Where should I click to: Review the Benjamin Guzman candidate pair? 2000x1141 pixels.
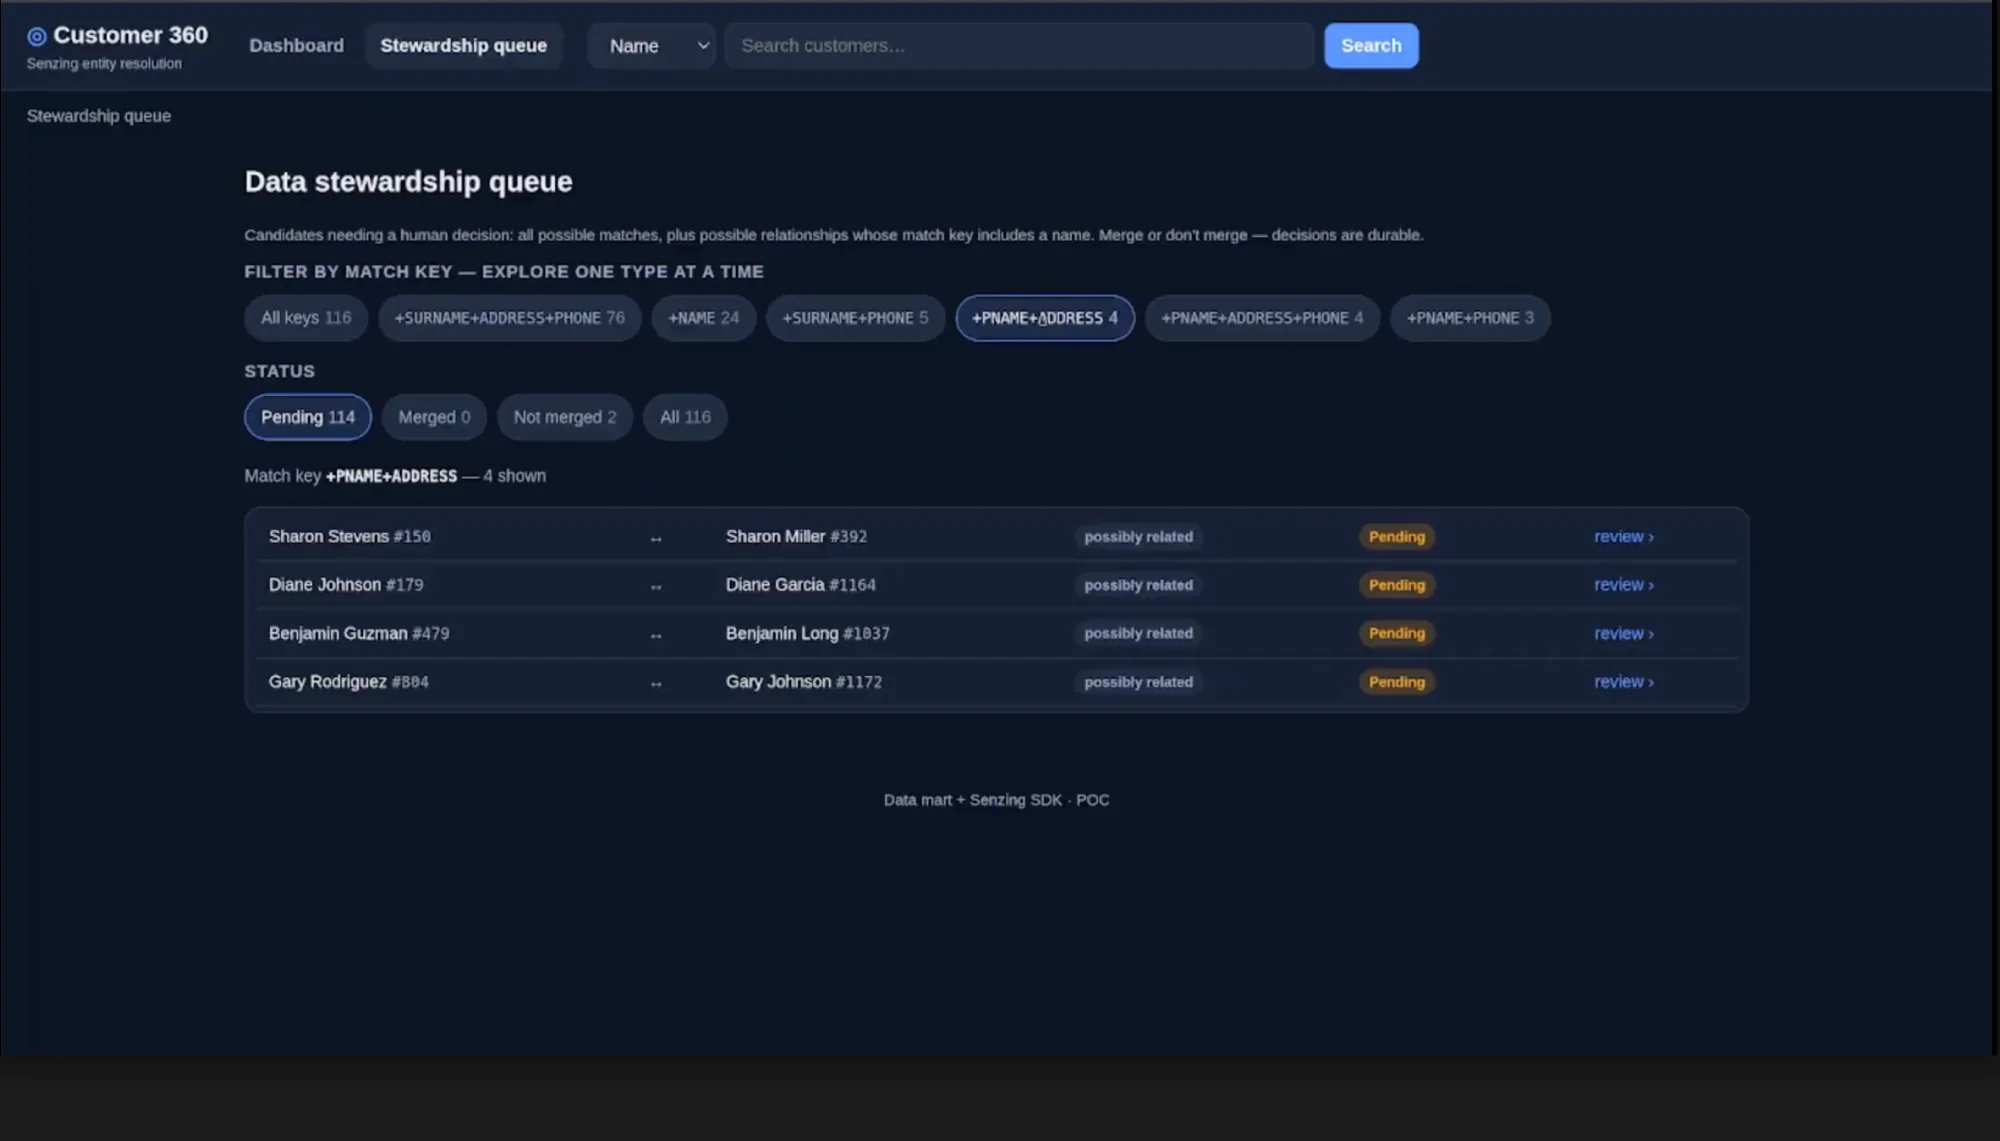click(1623, 634)
